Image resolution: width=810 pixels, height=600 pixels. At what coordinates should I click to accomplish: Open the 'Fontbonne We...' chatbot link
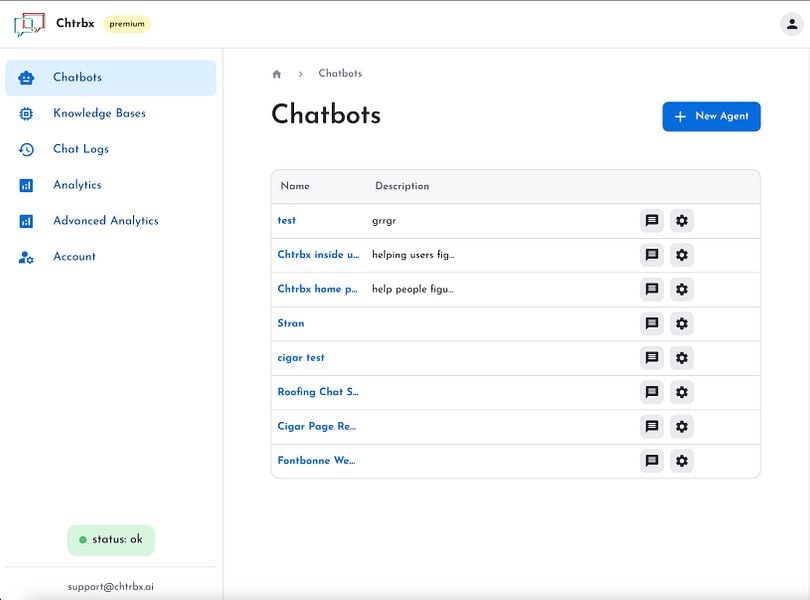pyautogui.click(x=316, y=460)
